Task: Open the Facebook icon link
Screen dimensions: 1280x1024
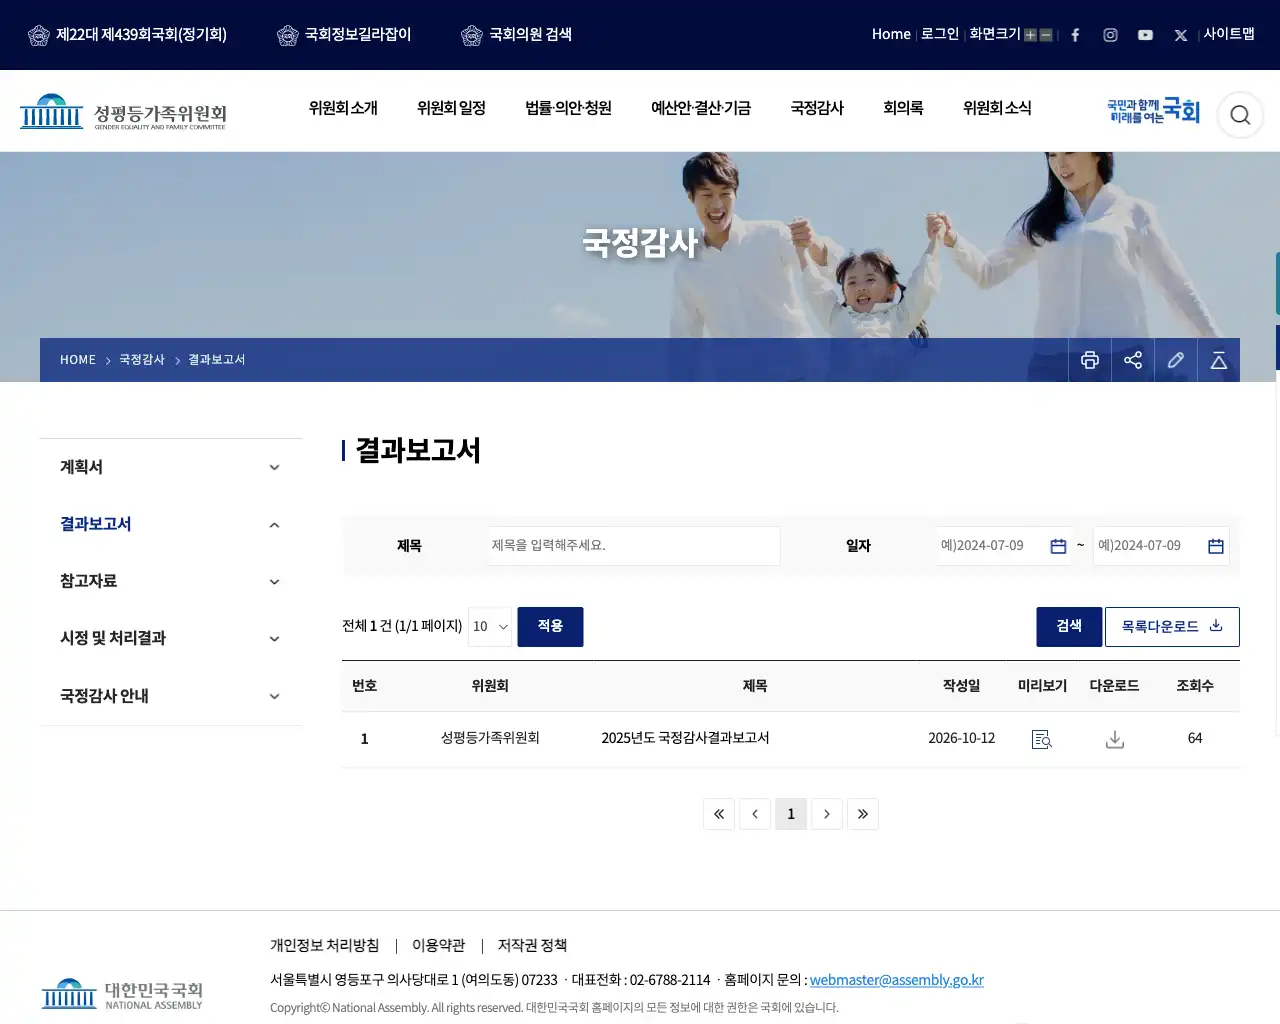Action: 1075,35
